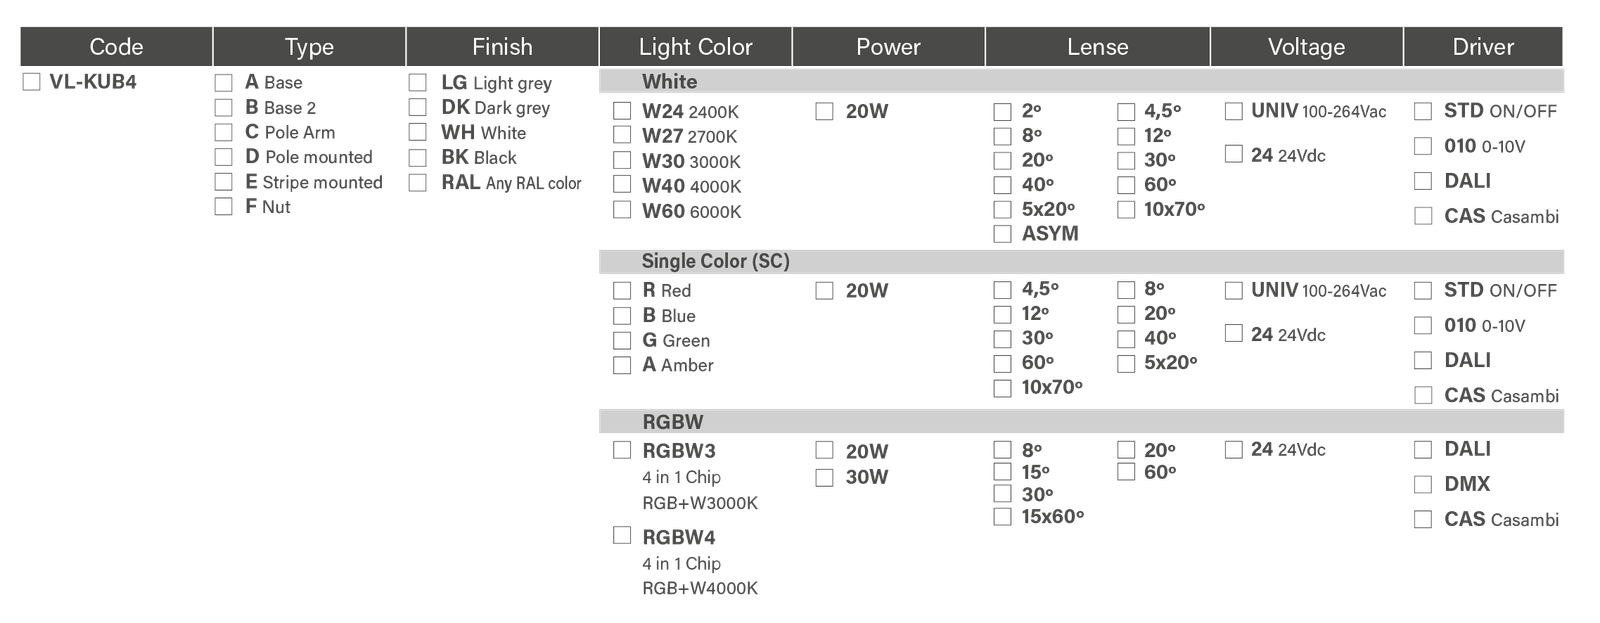The image size is (1600, 623).
Task: Click the Single Color (SC) section header
Action: pos(715,262)
